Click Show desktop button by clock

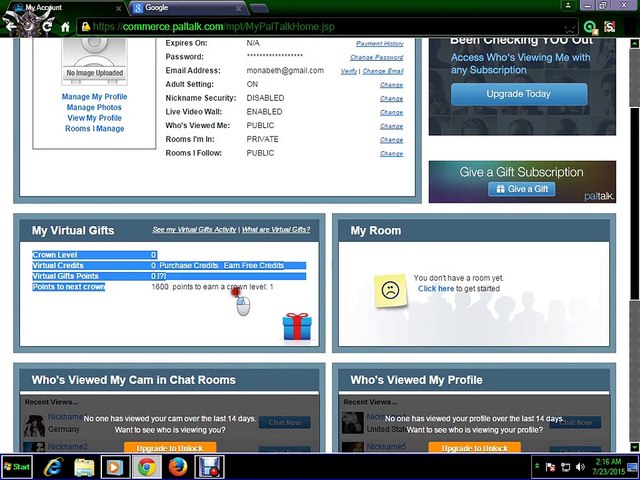633,467
